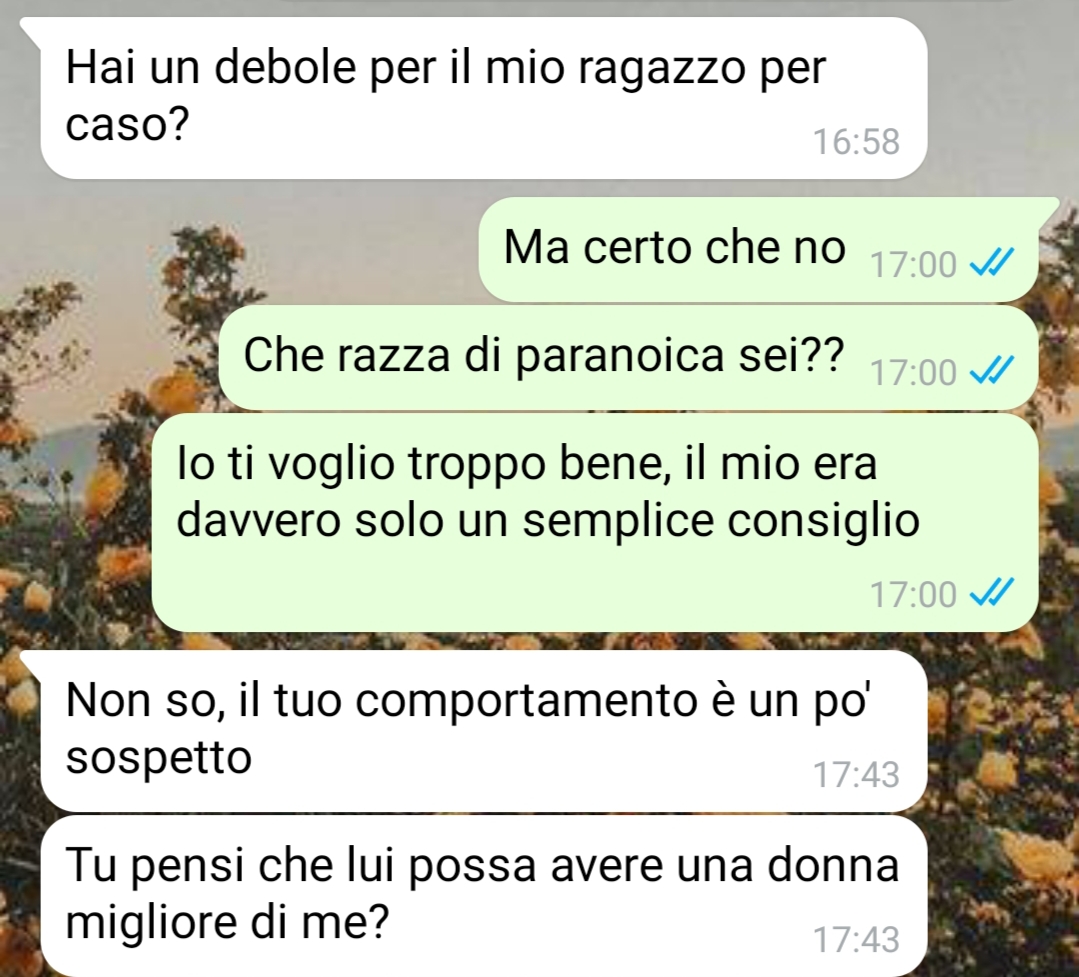Select the message 'Hai un debole per il mio ragazzo'
Viewport: 1079px width, 977px height.
(x=484, y=98)
